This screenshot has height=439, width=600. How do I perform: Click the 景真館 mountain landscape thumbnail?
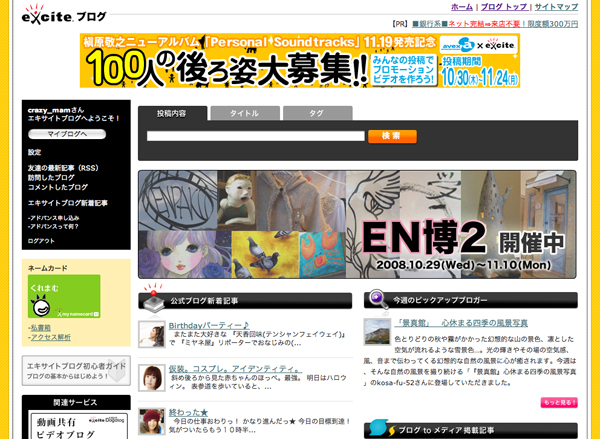pyautogui.click(x=377, y=331)
